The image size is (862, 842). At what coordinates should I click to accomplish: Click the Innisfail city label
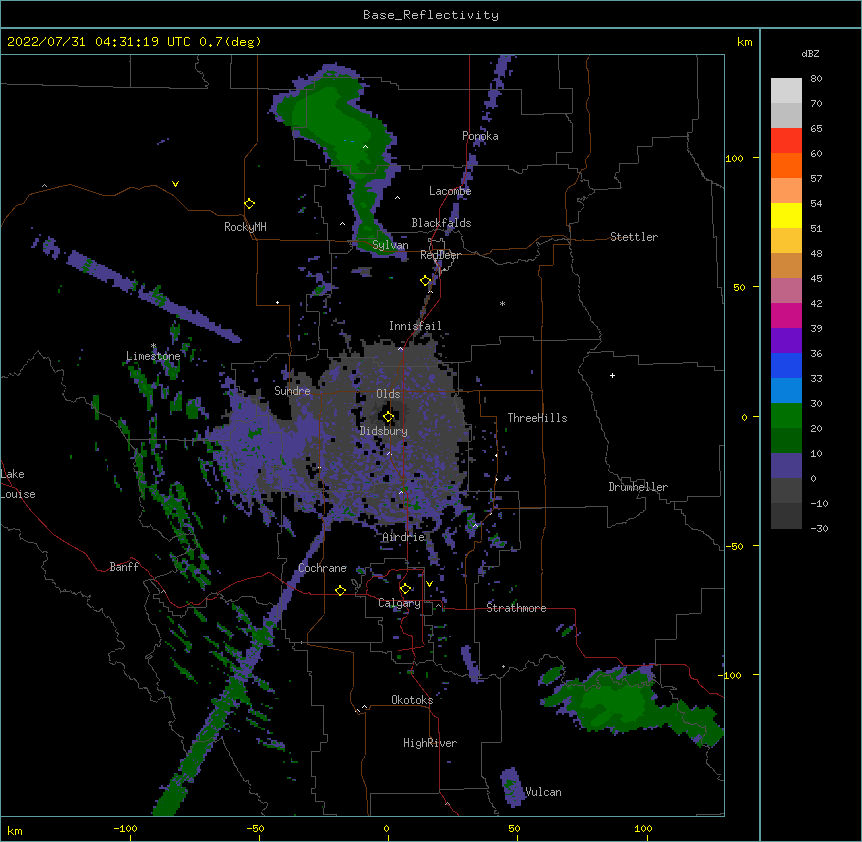coord(415,326)
